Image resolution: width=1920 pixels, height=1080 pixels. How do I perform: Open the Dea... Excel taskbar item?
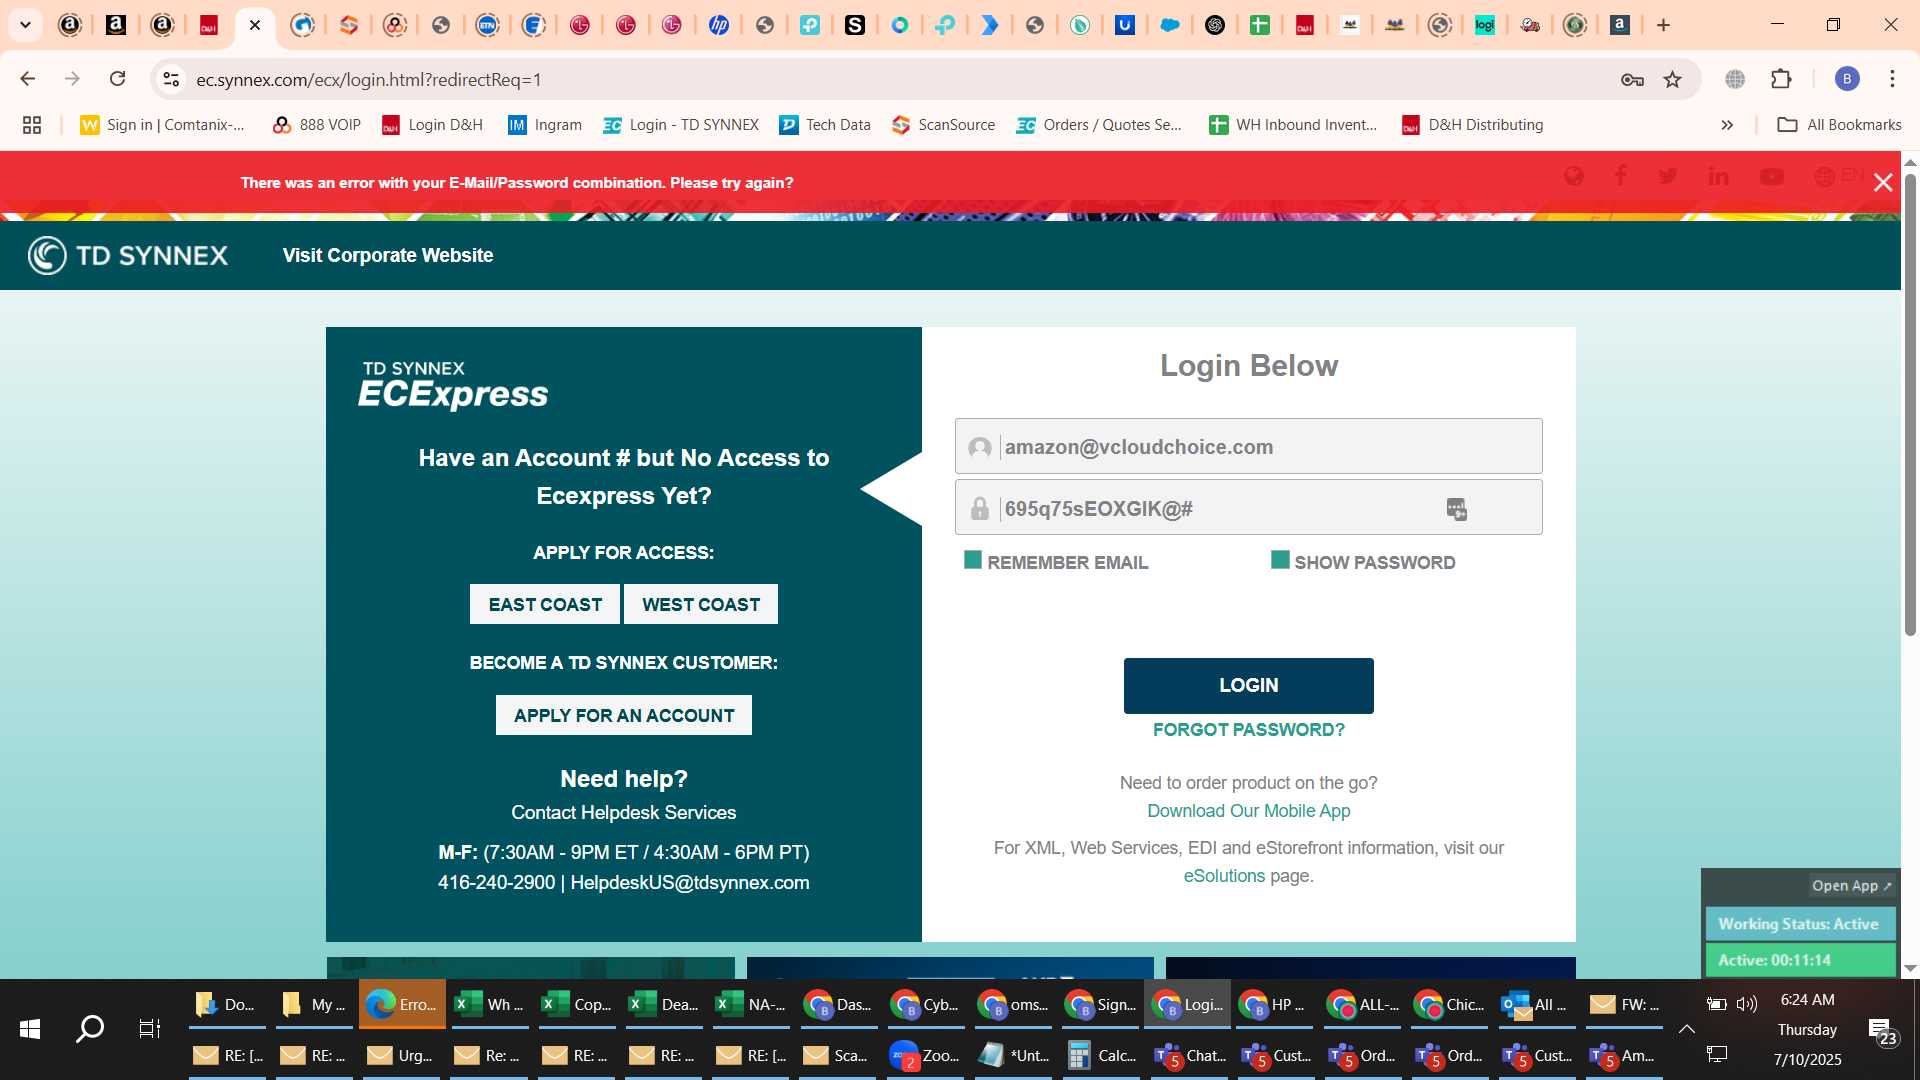[663, 1004]
